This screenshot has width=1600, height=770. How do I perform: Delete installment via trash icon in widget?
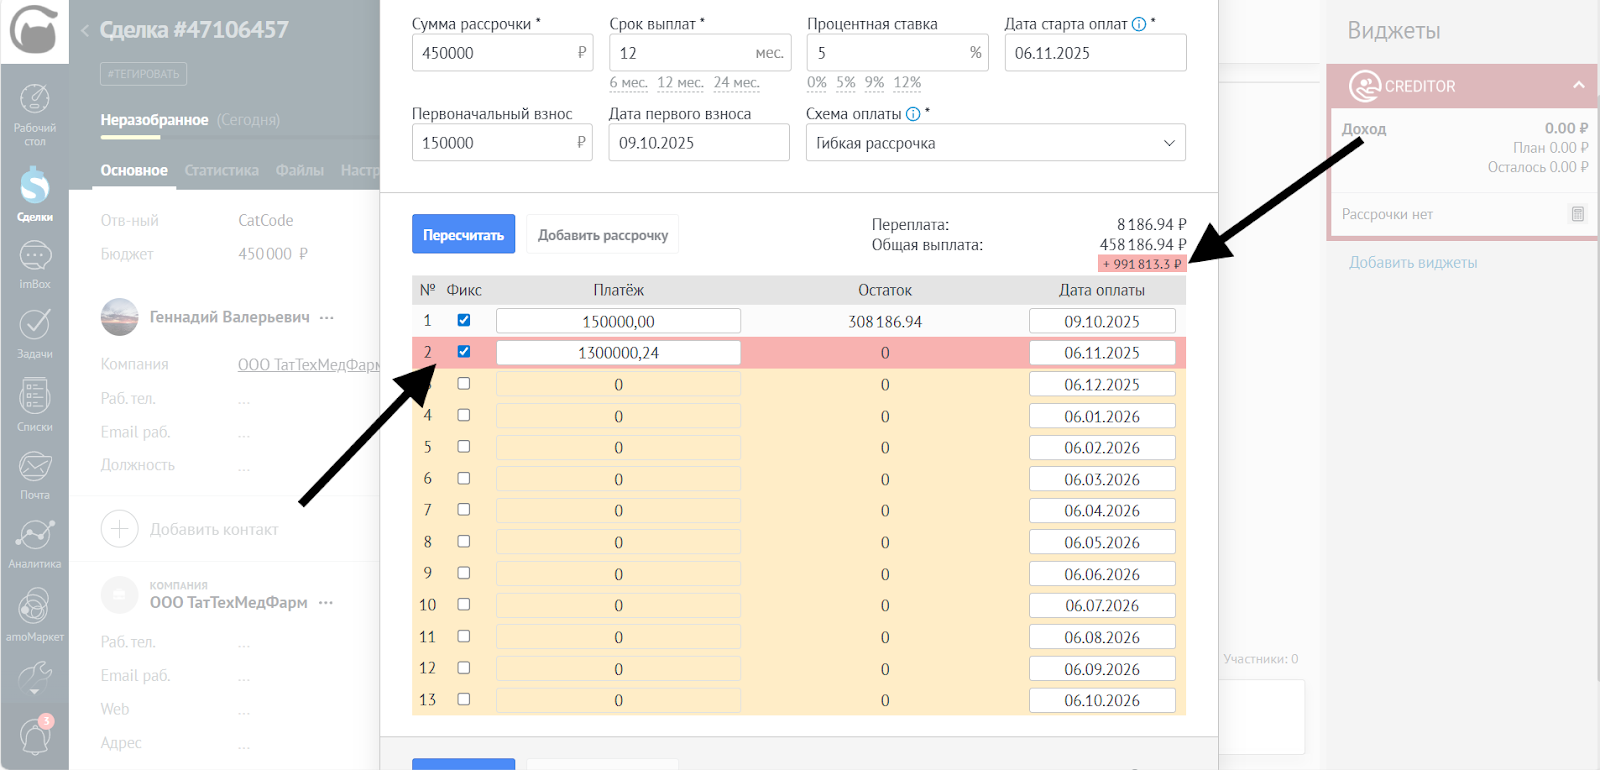click(1577, 214)
